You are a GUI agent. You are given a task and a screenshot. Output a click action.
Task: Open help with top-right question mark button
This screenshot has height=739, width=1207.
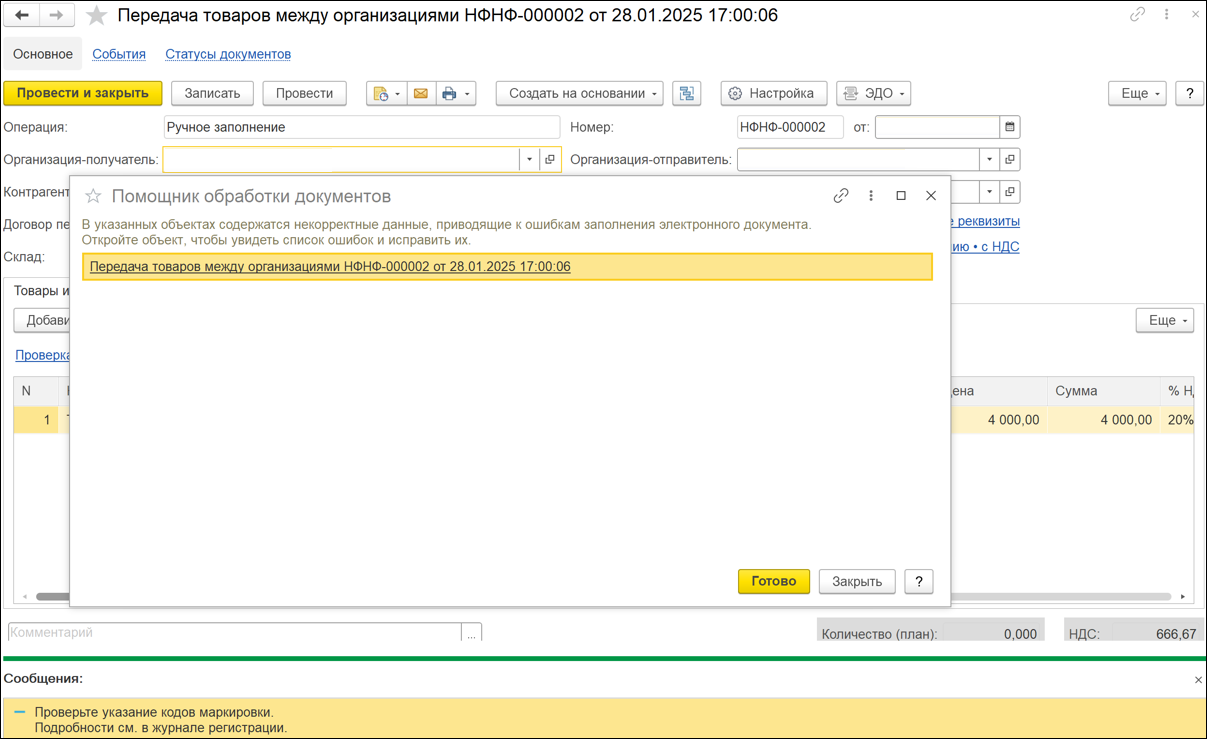(x=1189, y=93)
